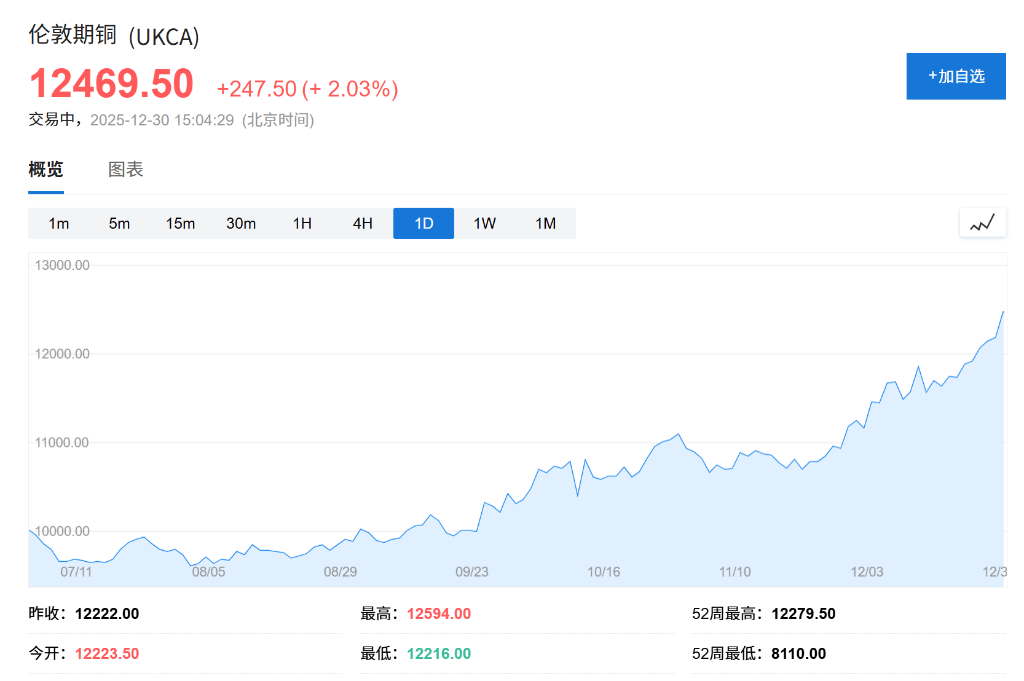
Task: Click the UKCA title link
Action: coord(114,36)
